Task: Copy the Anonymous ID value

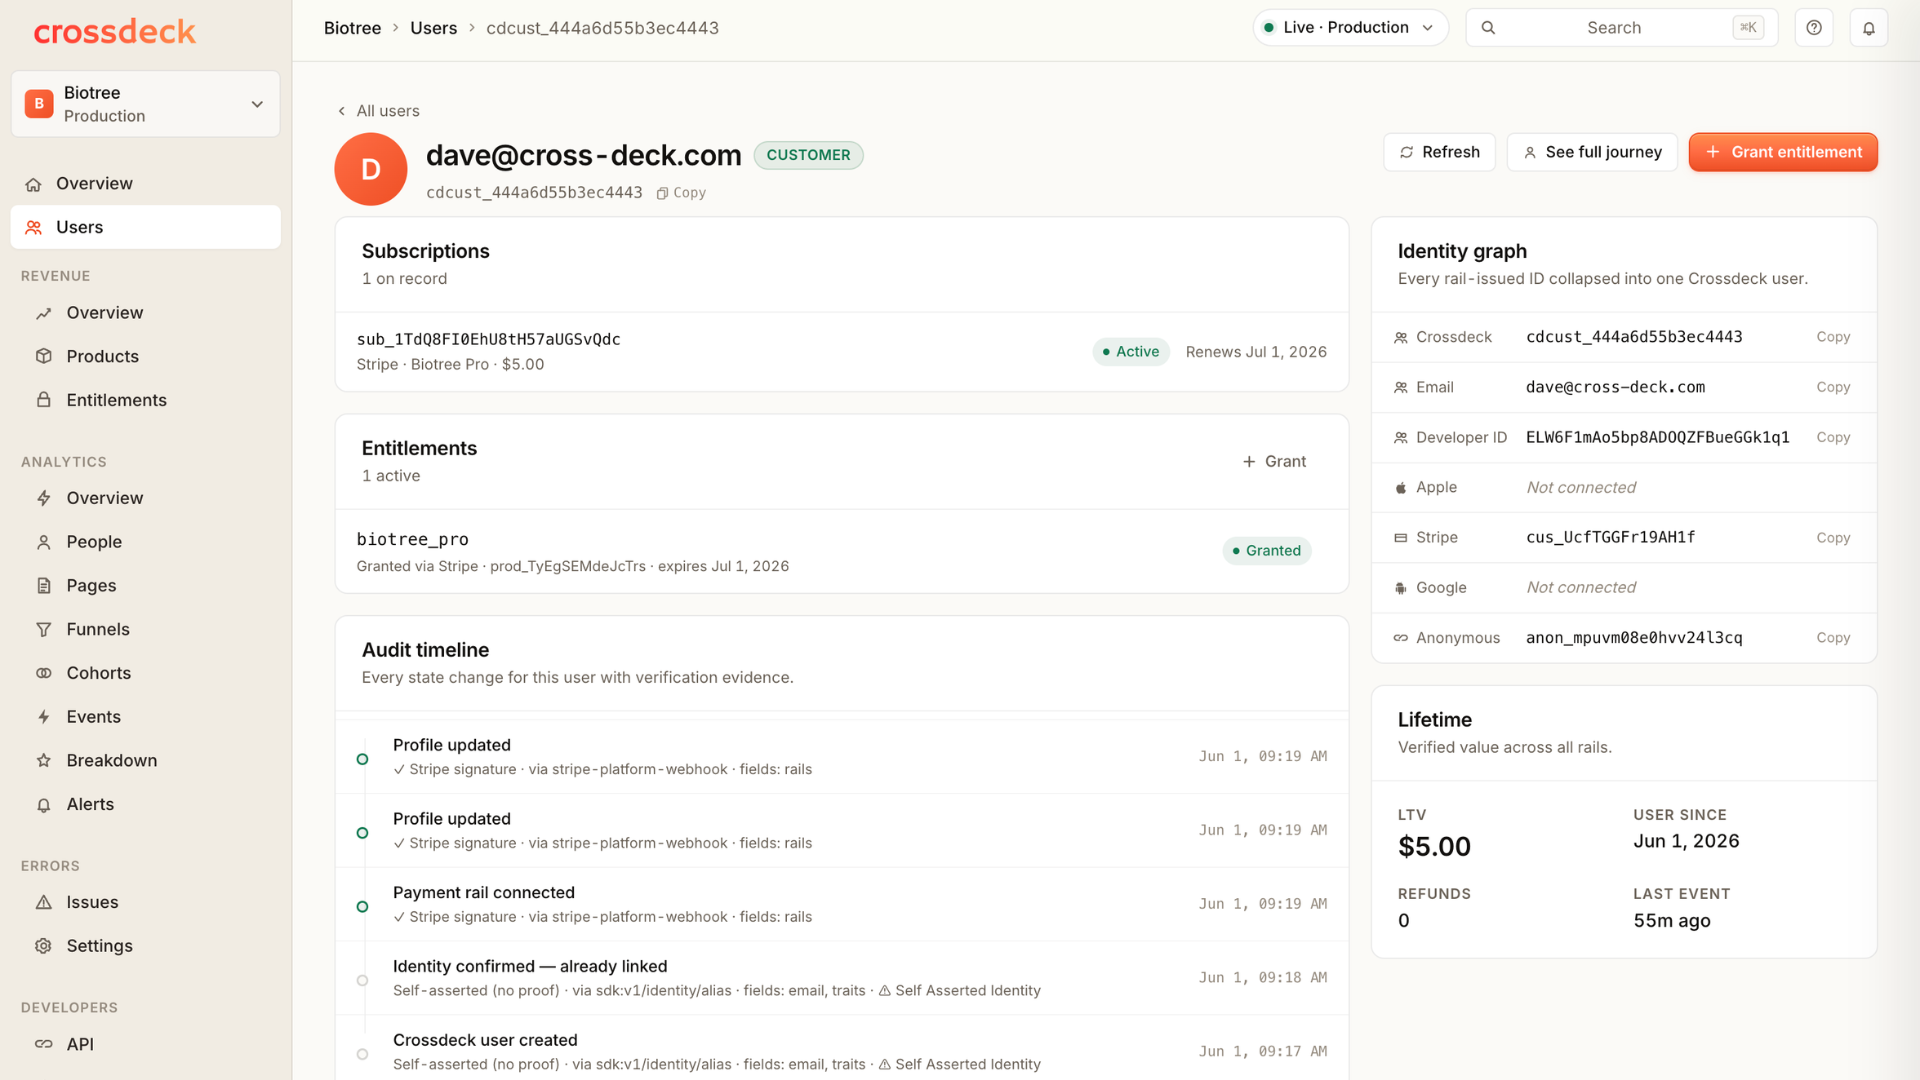Action: tap(1833, 638)
